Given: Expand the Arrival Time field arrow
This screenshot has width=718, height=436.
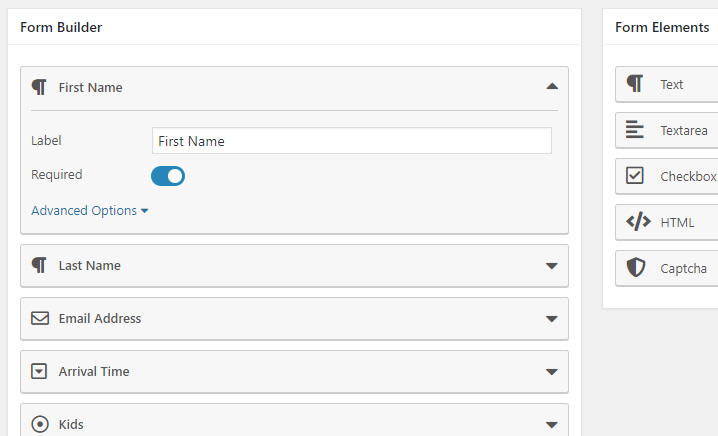Looking at the screenshot, I should point(551,372).
